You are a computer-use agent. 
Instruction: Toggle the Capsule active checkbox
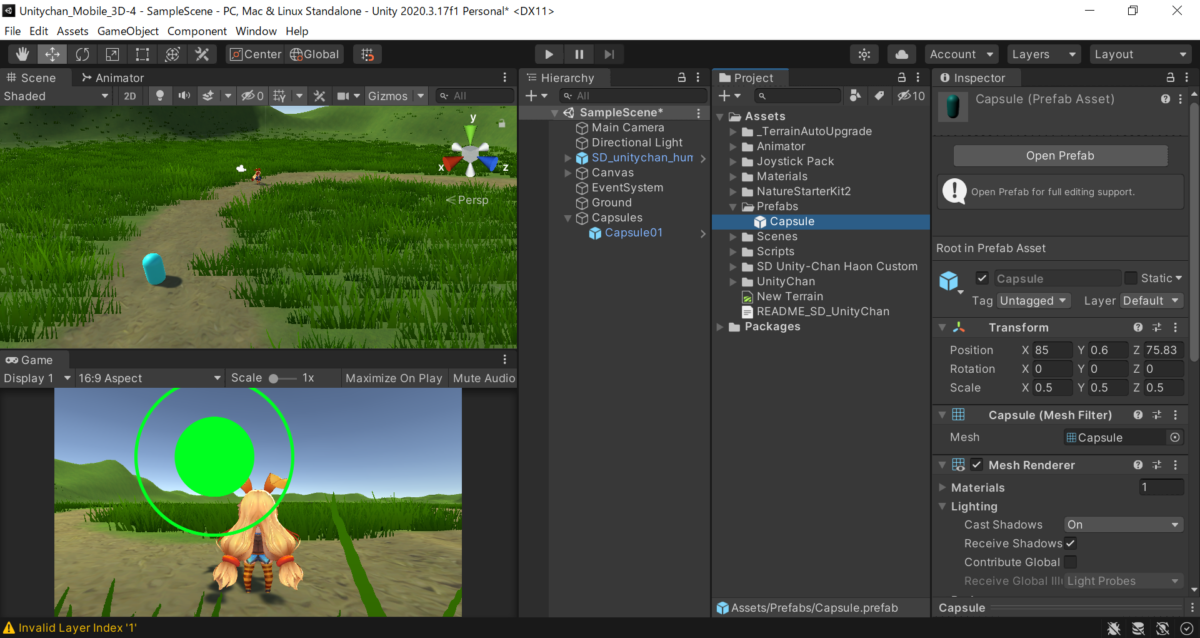click(982, 279)
